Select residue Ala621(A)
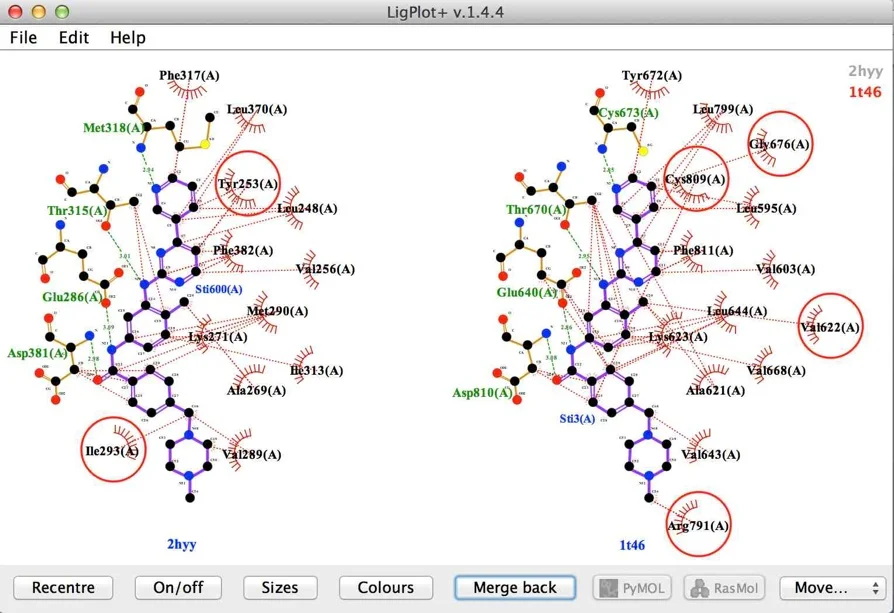 (715, 391)
